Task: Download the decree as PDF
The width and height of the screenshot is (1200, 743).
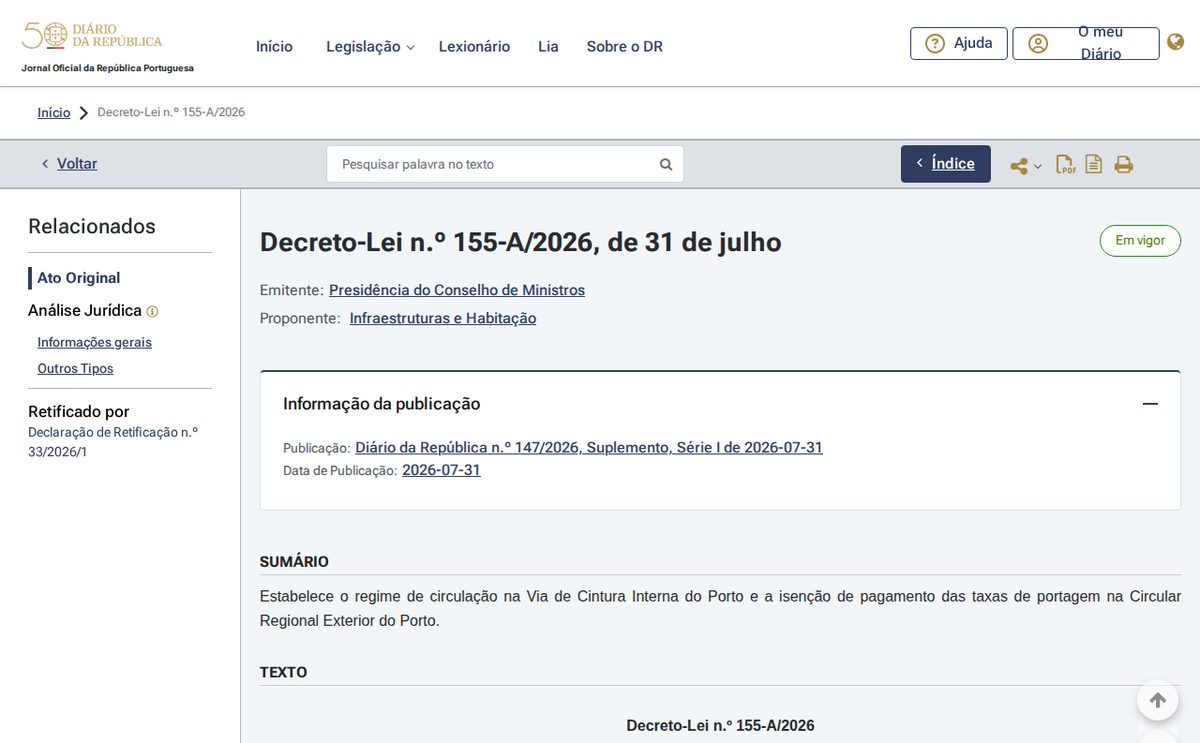Action: click(1066, 165)
